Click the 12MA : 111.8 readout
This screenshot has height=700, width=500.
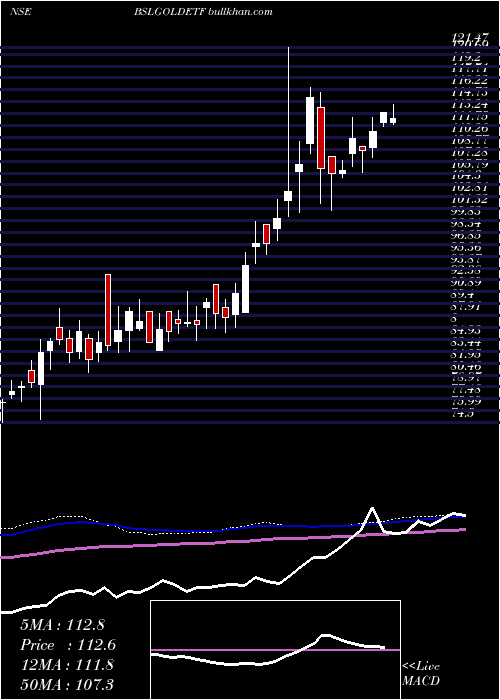67,665
